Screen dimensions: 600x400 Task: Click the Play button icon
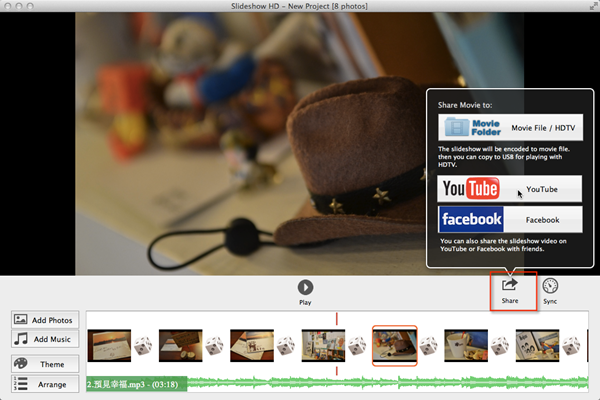point(305,287)
